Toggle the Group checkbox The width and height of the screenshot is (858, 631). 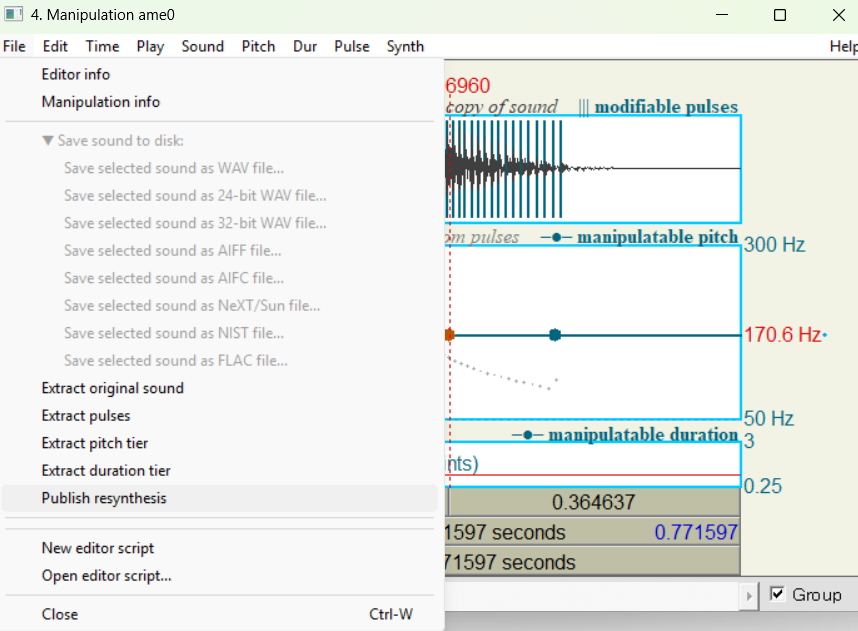(777, 594)
